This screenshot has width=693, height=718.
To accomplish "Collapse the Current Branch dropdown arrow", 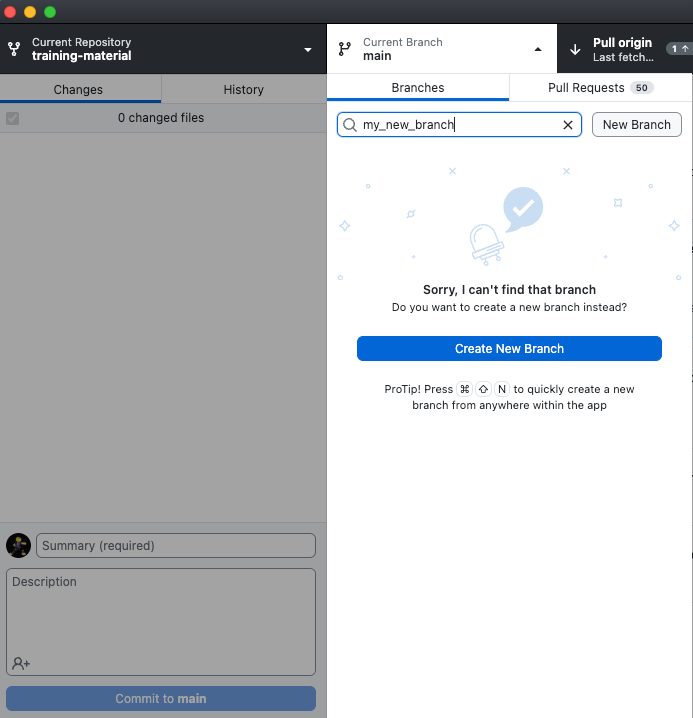I will pos(538,49).
